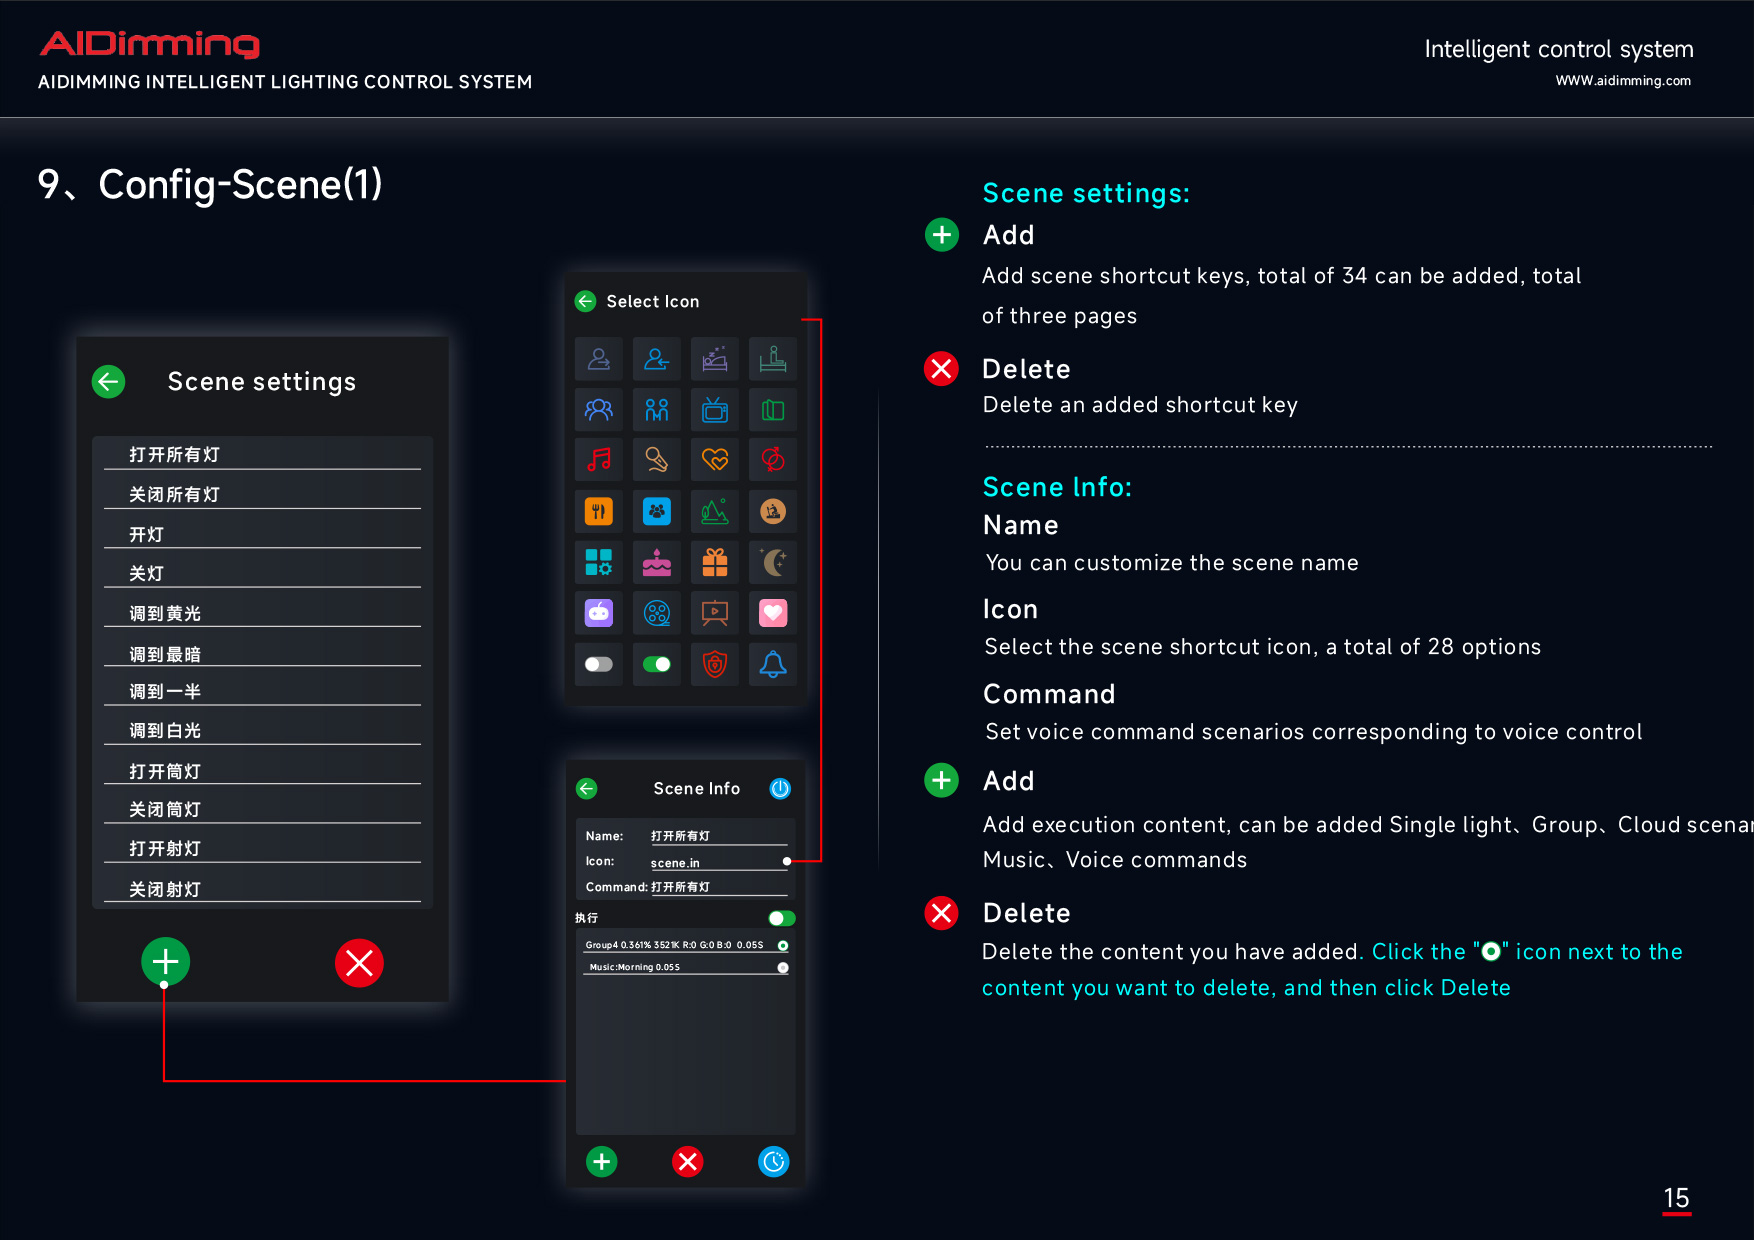1754x1240 pixels.
Task: Choose the orange gift box icon
Action: (715, 562)
